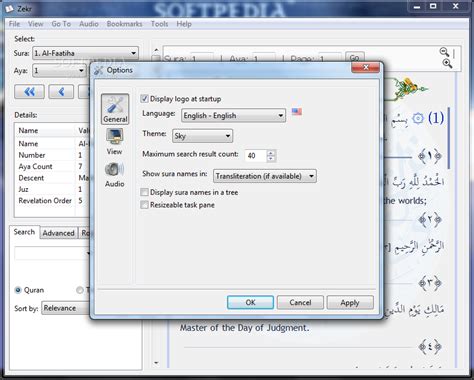Open the Sort by Relevance dropdown
The width and height of the screenshot is (474, 380).
[66, 308]
